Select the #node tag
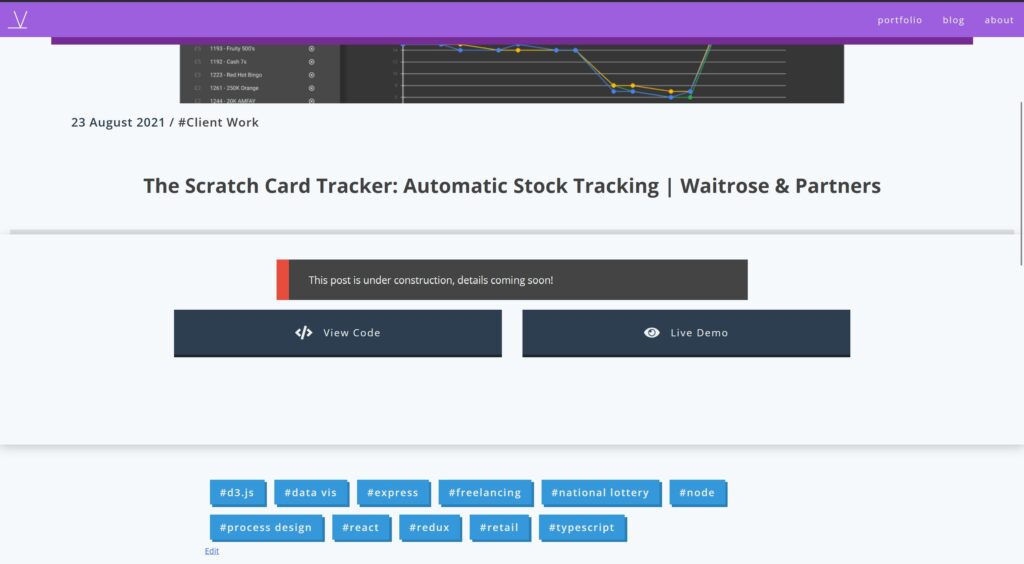The height and width of the screenshot is (564, 1024). pyautogui.click(x=697, y=493)
